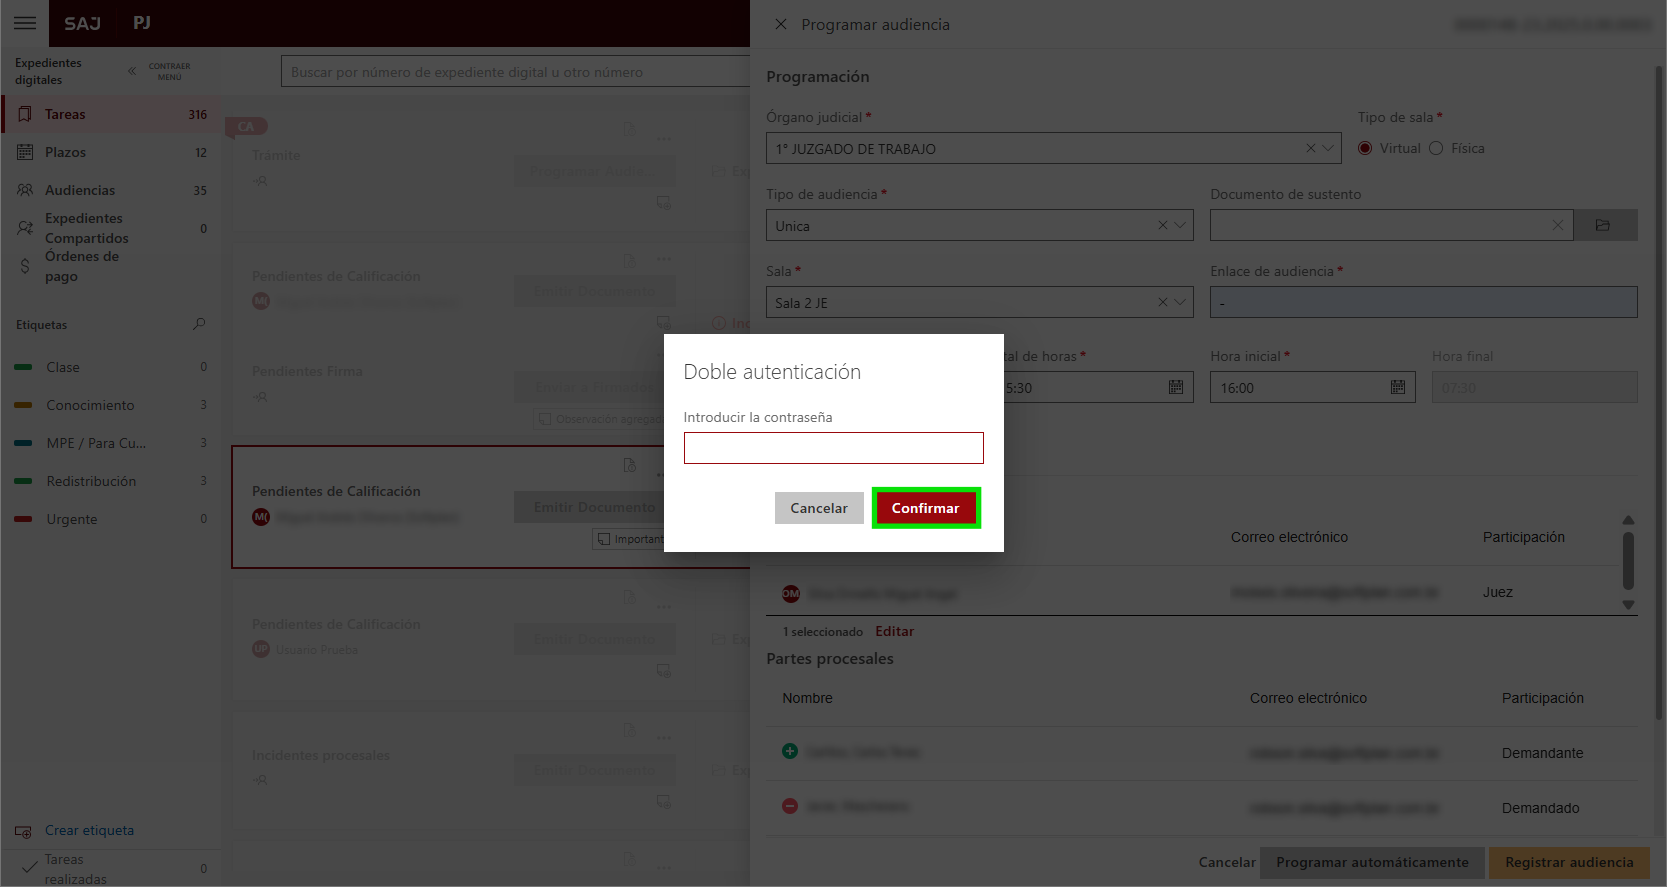Open the Sala dropdown list
Image resolution: width=1667 pixels, height=887 pixels.
(x=1180, y=303)
